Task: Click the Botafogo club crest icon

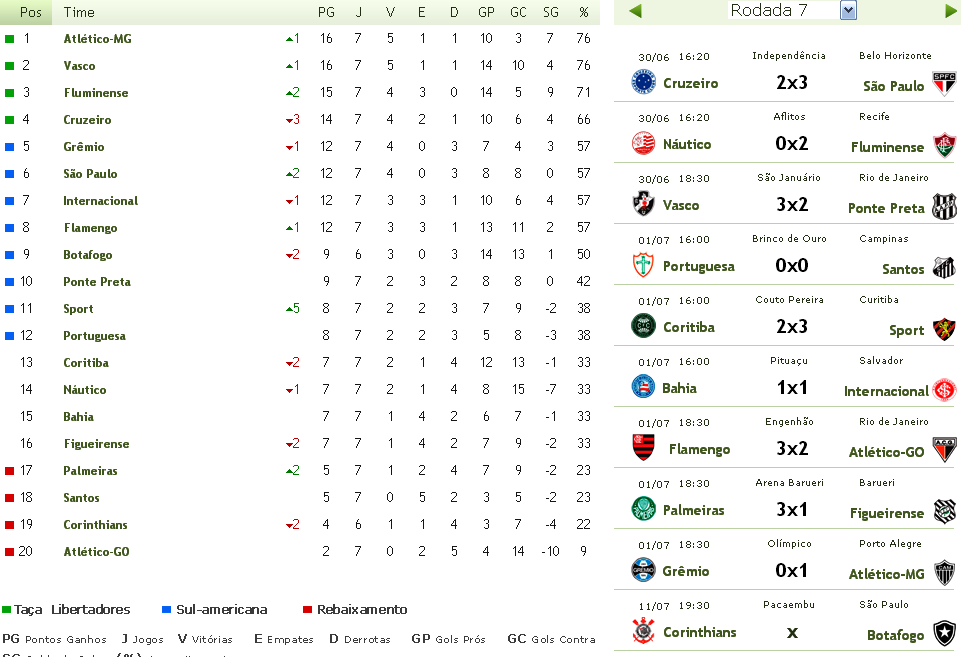Action: pos(944,633)
